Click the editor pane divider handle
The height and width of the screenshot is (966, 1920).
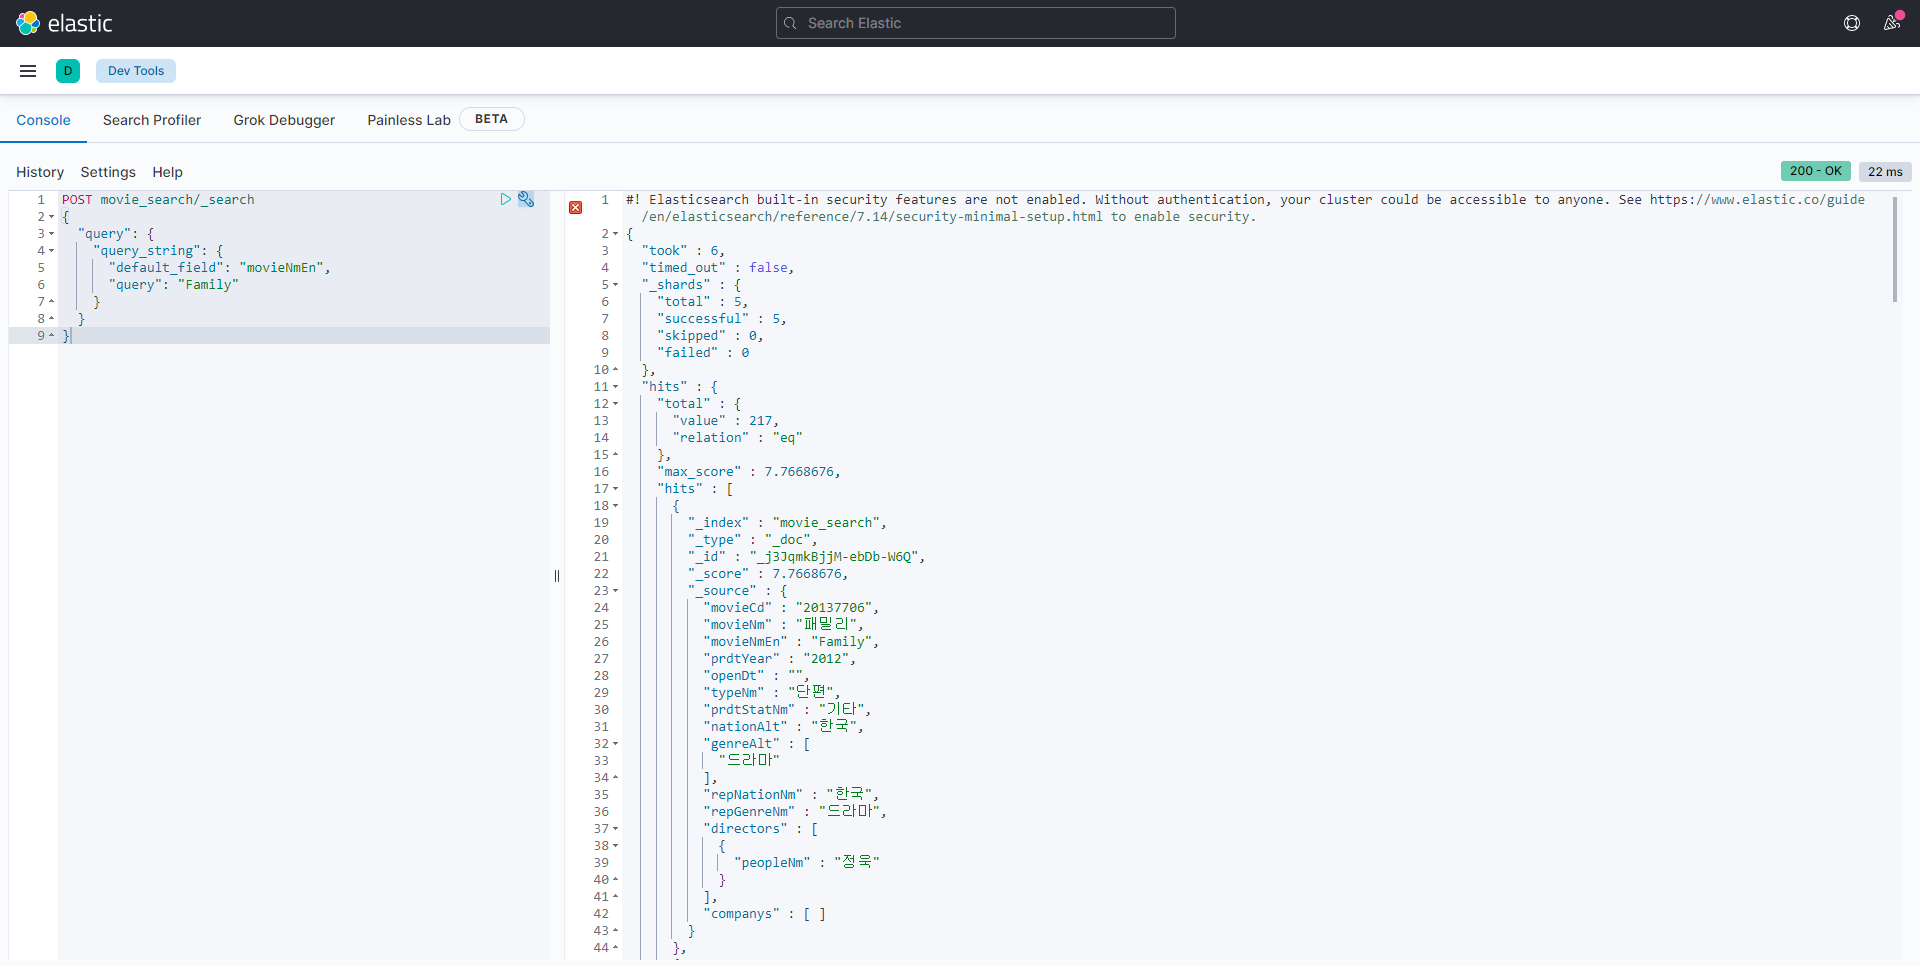click(557, 576)
